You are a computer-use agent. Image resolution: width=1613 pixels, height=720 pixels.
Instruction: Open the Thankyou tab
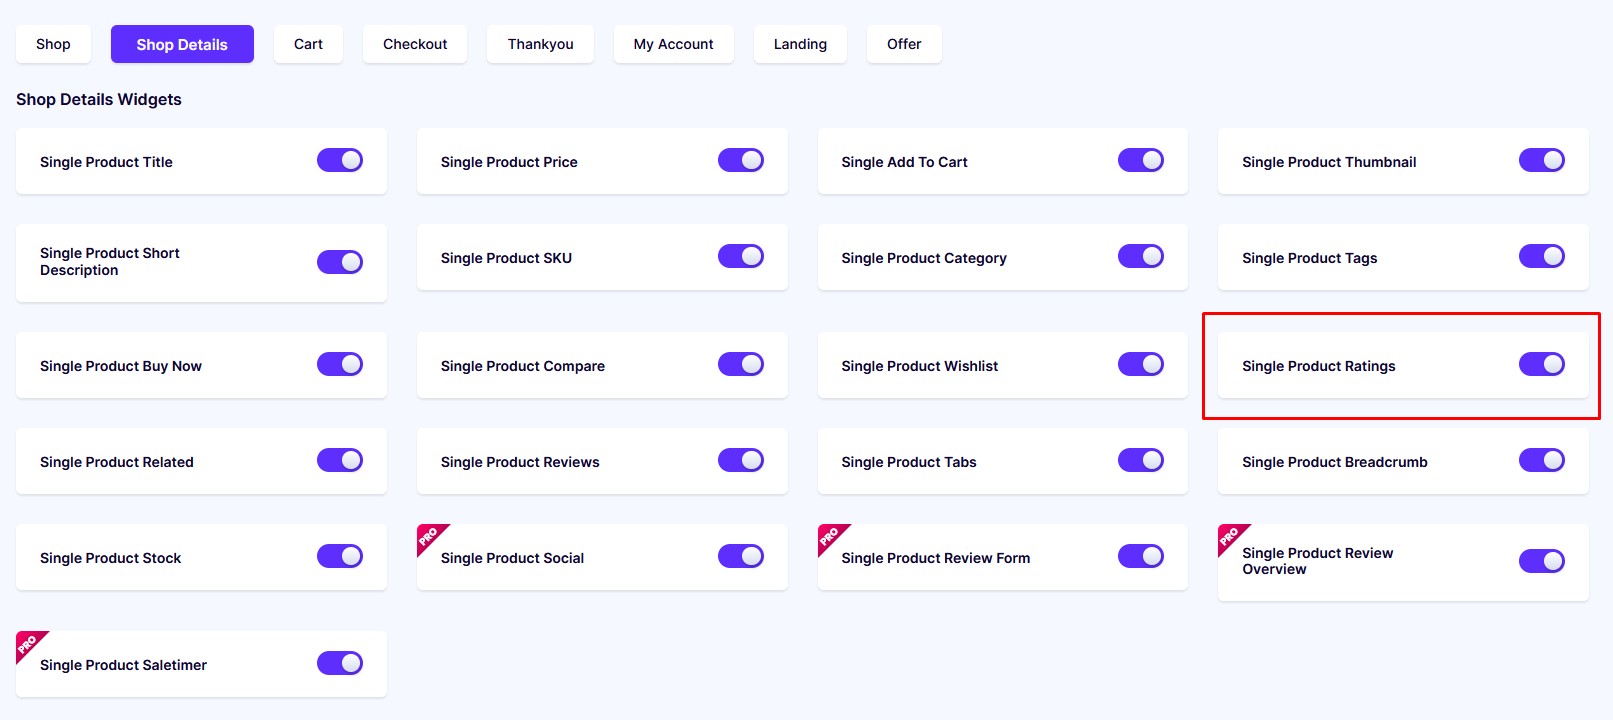coord(540,44)
